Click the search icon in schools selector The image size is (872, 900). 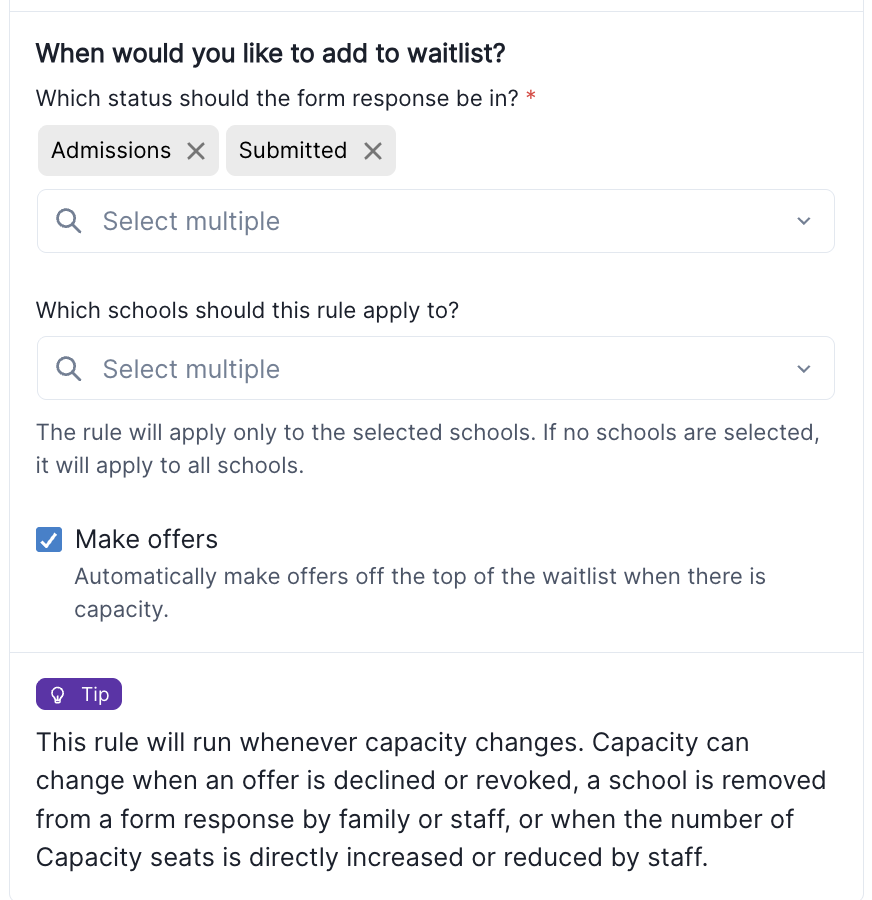point(68,368)
